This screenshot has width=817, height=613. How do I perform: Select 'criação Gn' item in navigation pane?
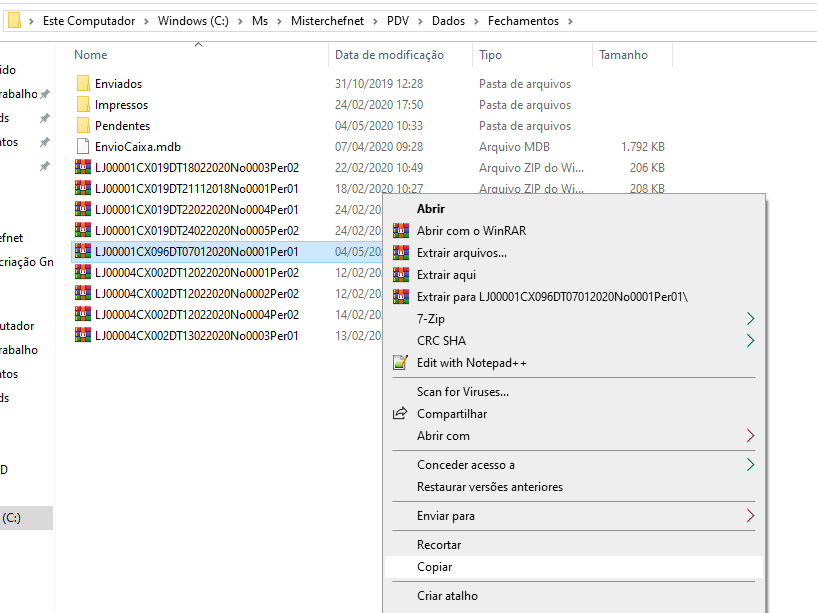click(27, 262)
